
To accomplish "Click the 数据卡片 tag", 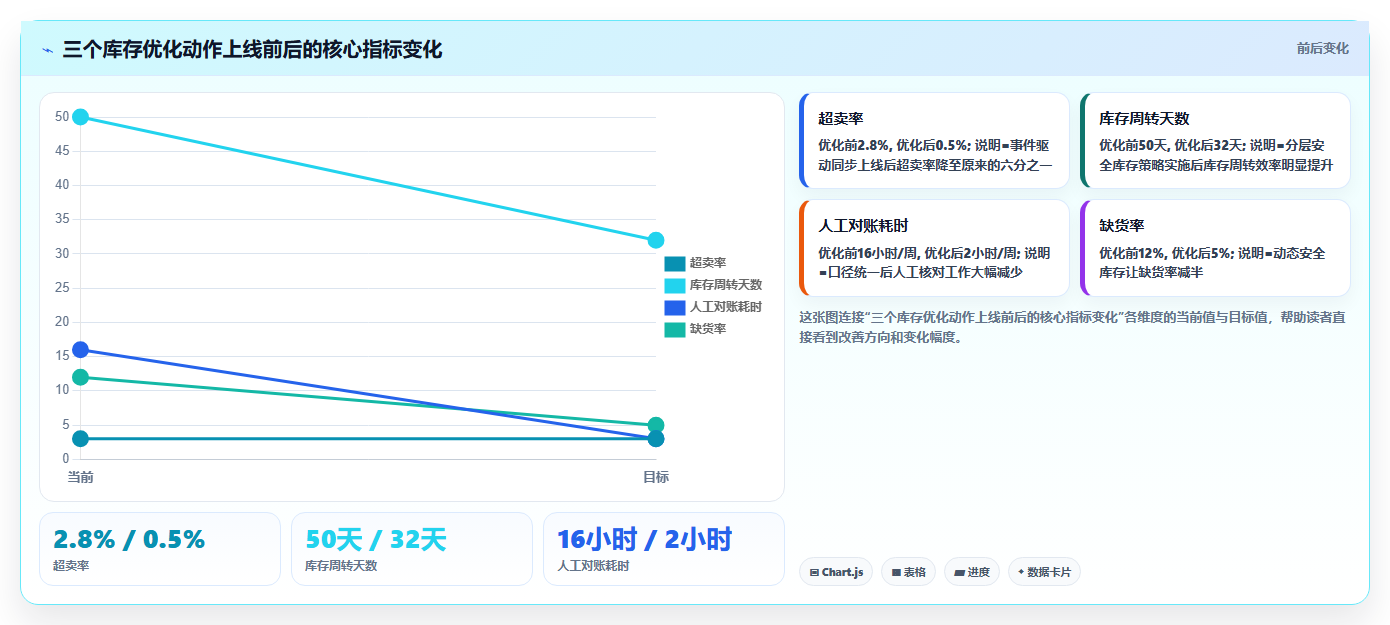I will click(x=1044, y=572).
